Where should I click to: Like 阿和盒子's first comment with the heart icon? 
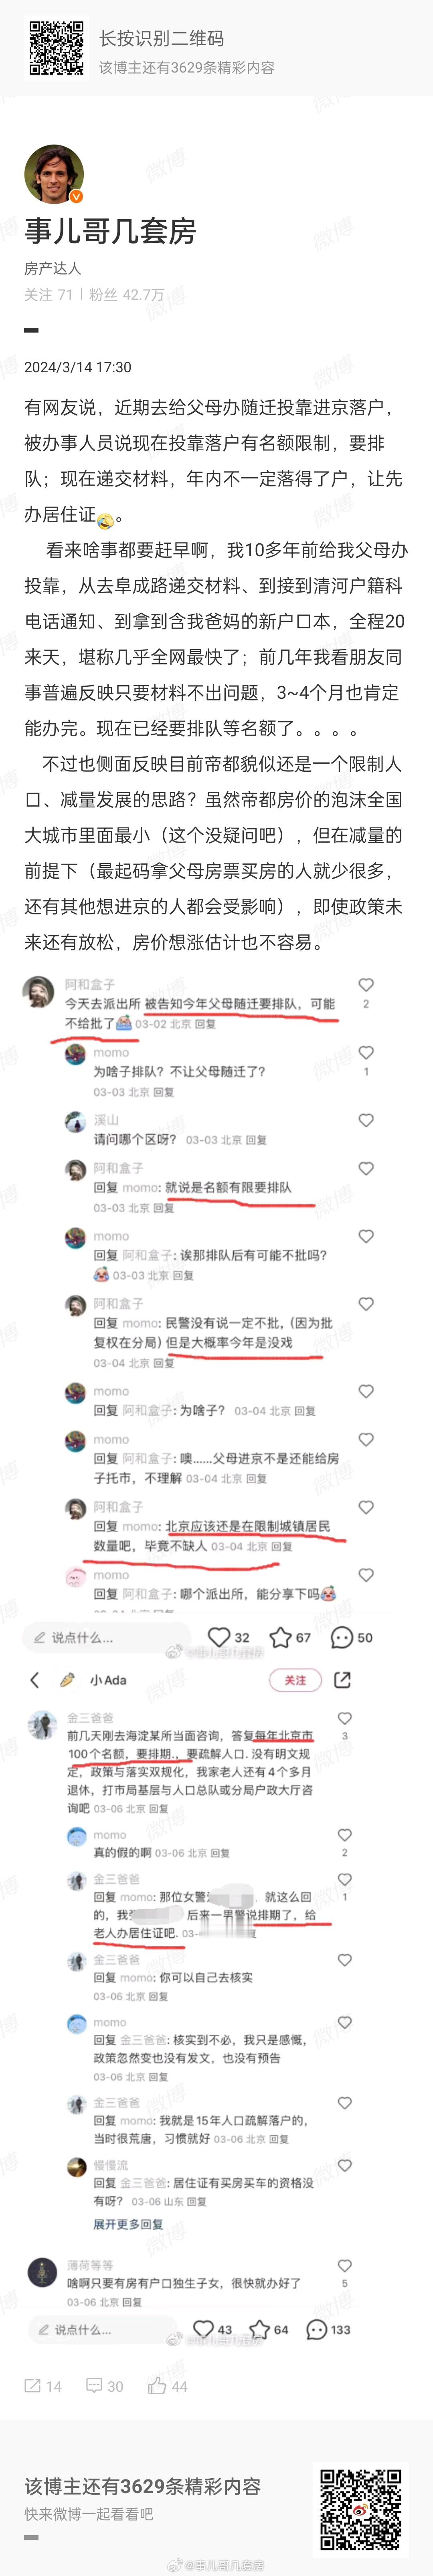(366, 985)
